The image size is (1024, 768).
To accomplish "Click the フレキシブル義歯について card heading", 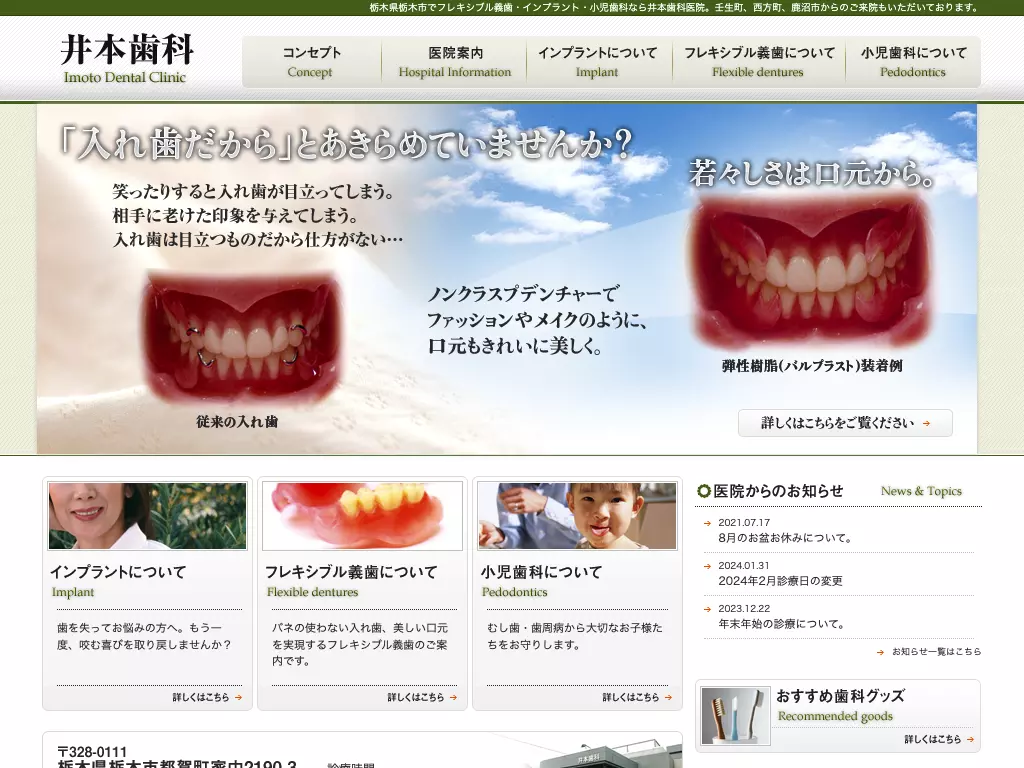I will pyautogui.click(x=351, y=572).
